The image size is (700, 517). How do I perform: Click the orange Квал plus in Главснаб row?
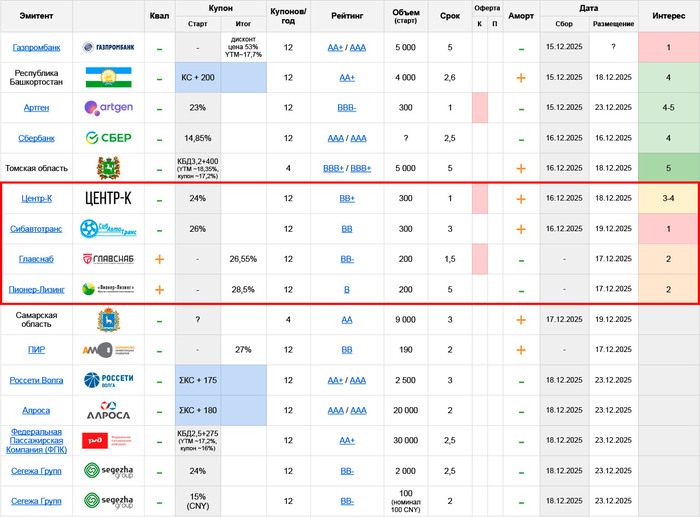pos(159,259)
